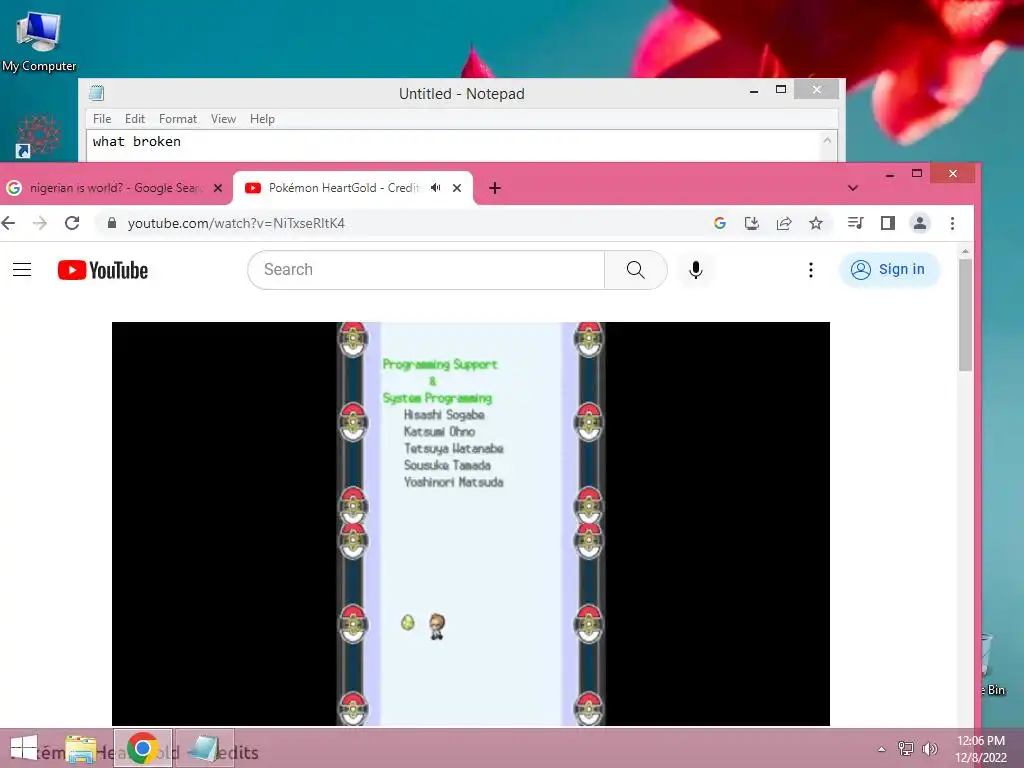Open the Help menu in Notepad
The height and width of the screenshot is (768, 1024).
tap(262, 119)
